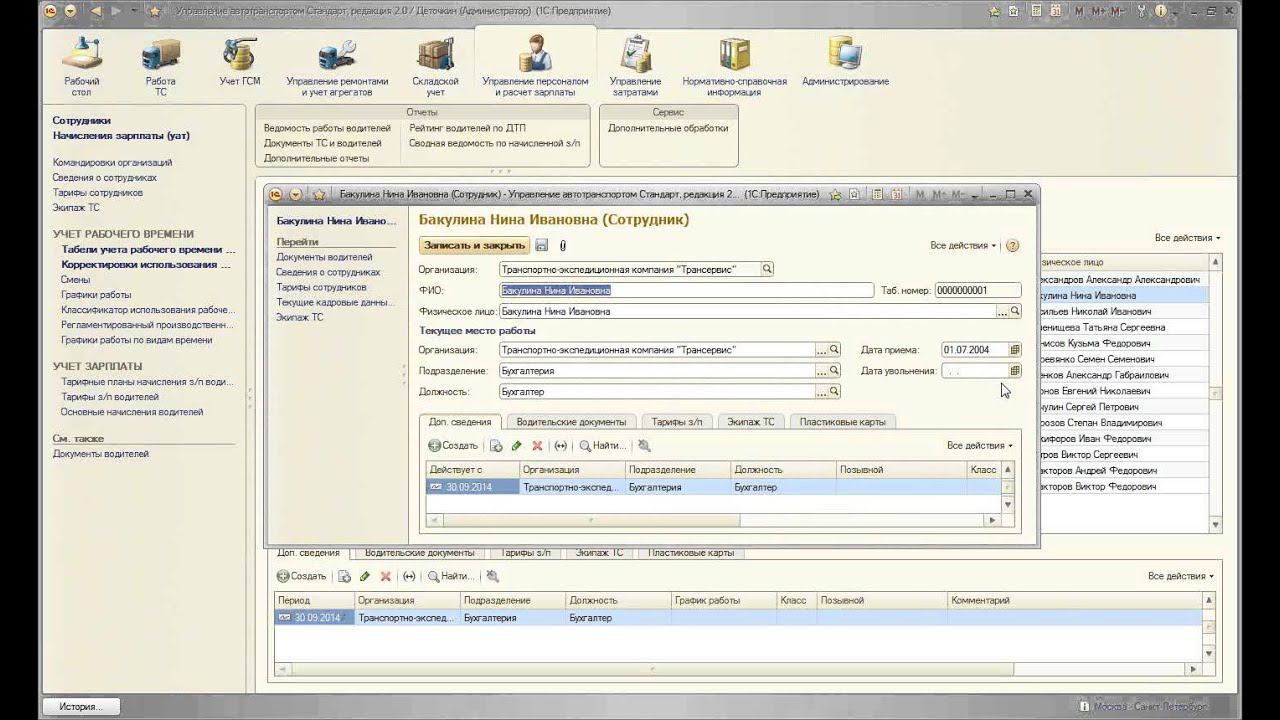Image resolution: width=1280 pixels, height=720 pixels.
Task: Open Все действия dropdown above background employee list
Action: 1188,238
